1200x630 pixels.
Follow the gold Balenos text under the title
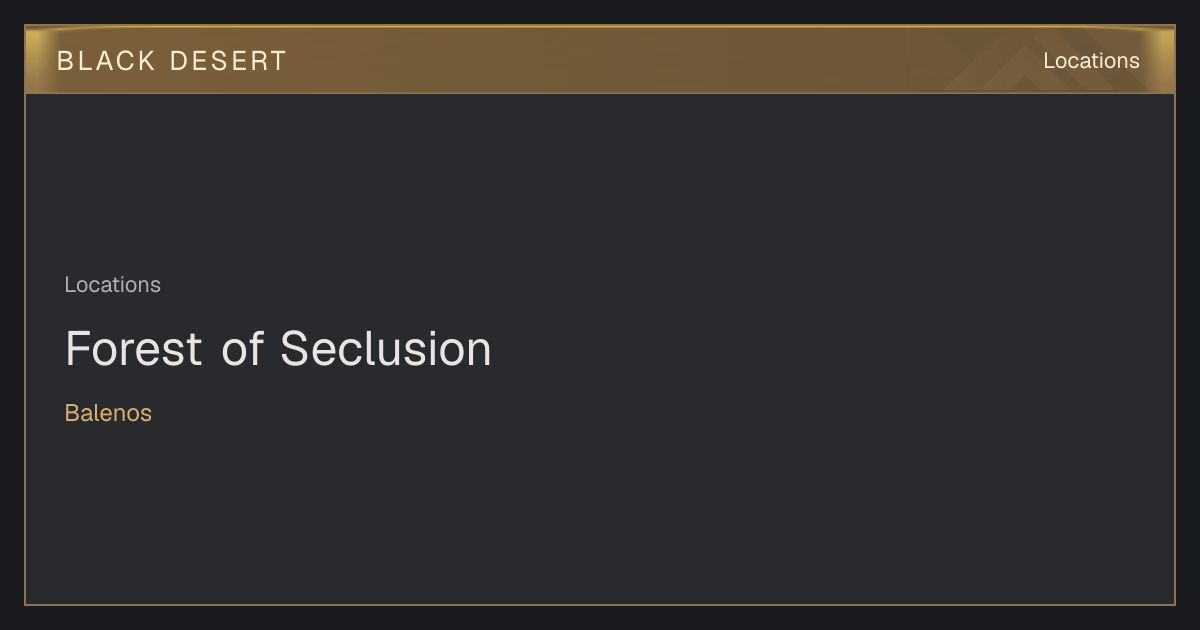click(108, 413)
